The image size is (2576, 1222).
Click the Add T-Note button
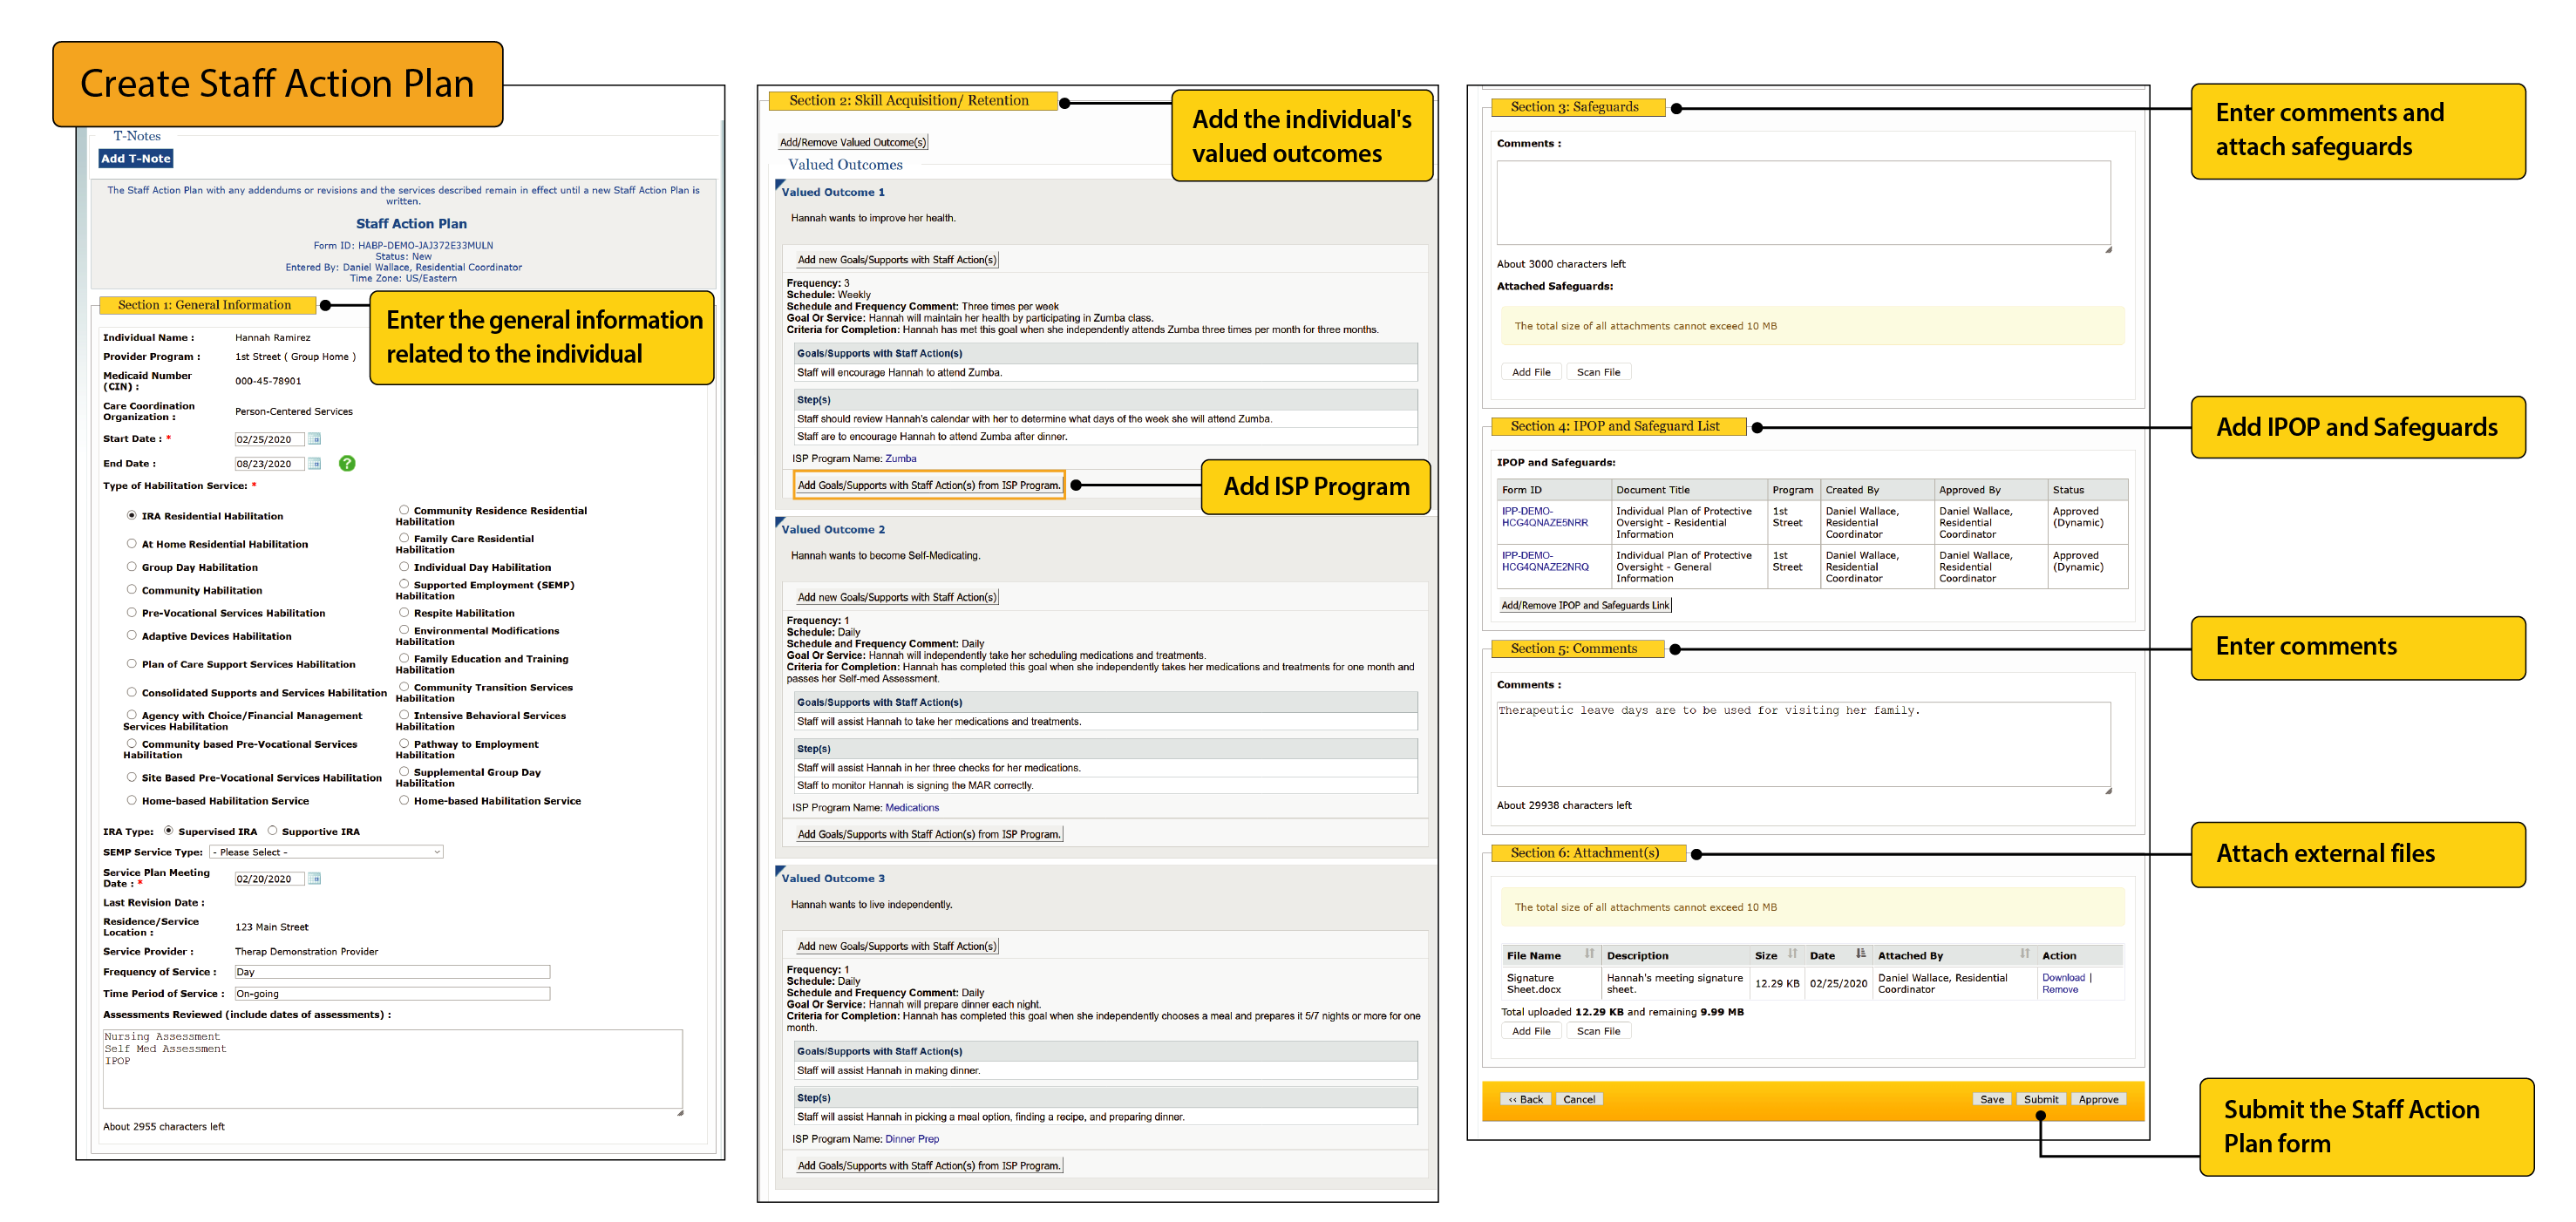point(136,158)
